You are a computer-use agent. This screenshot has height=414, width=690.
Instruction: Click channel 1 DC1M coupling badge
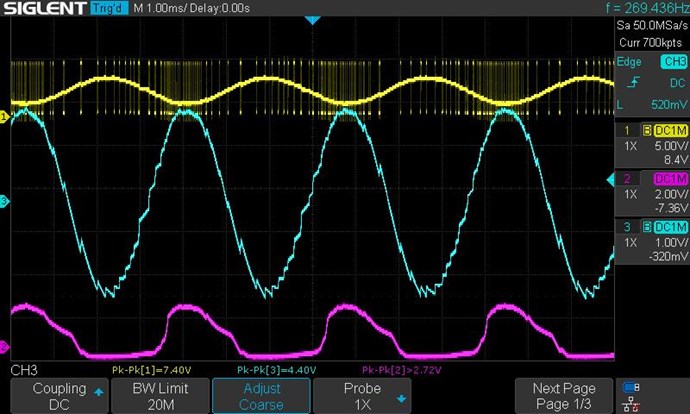671,130
